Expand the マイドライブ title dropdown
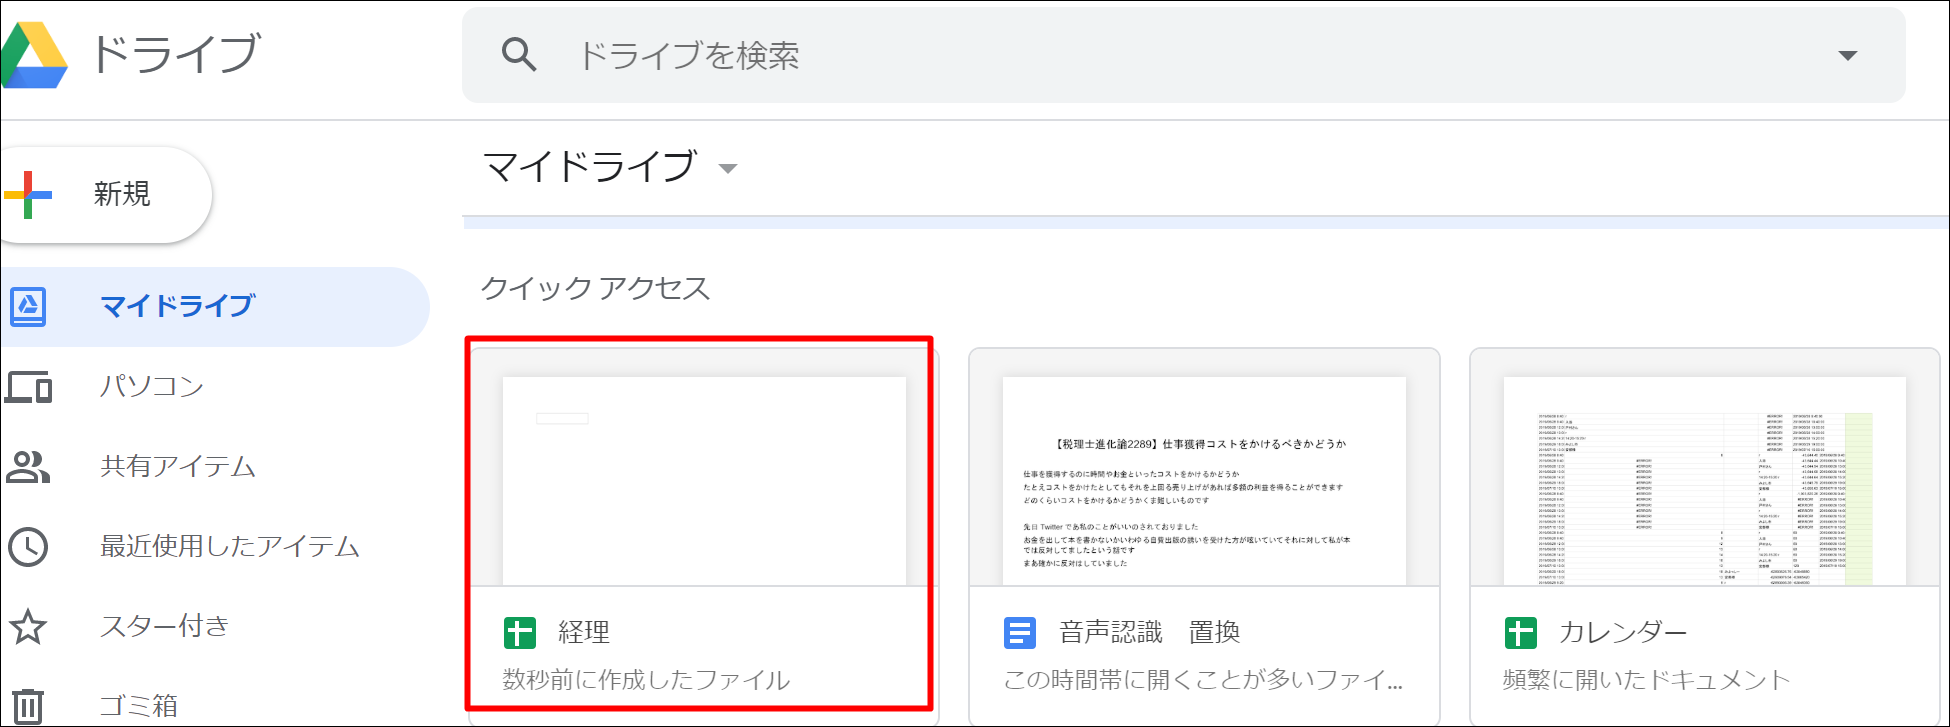The width and height of the screenshot is (1950, 727). (x=728, y=168)
